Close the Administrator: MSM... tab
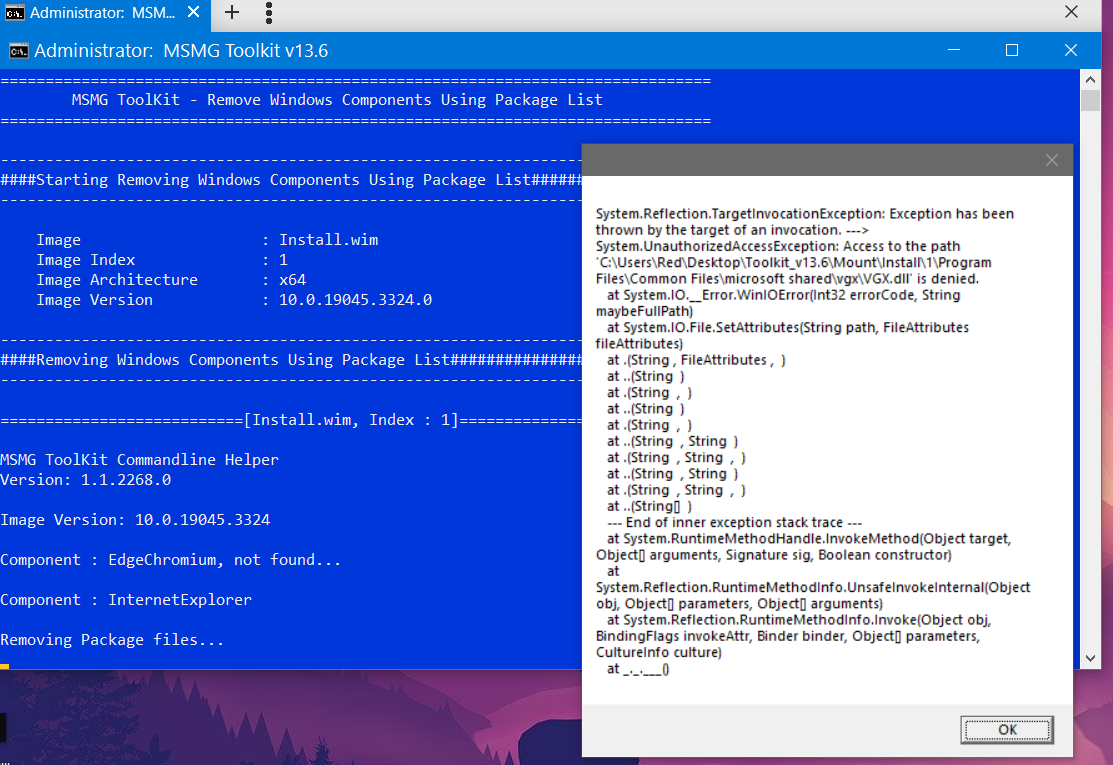 coord(193,12)
